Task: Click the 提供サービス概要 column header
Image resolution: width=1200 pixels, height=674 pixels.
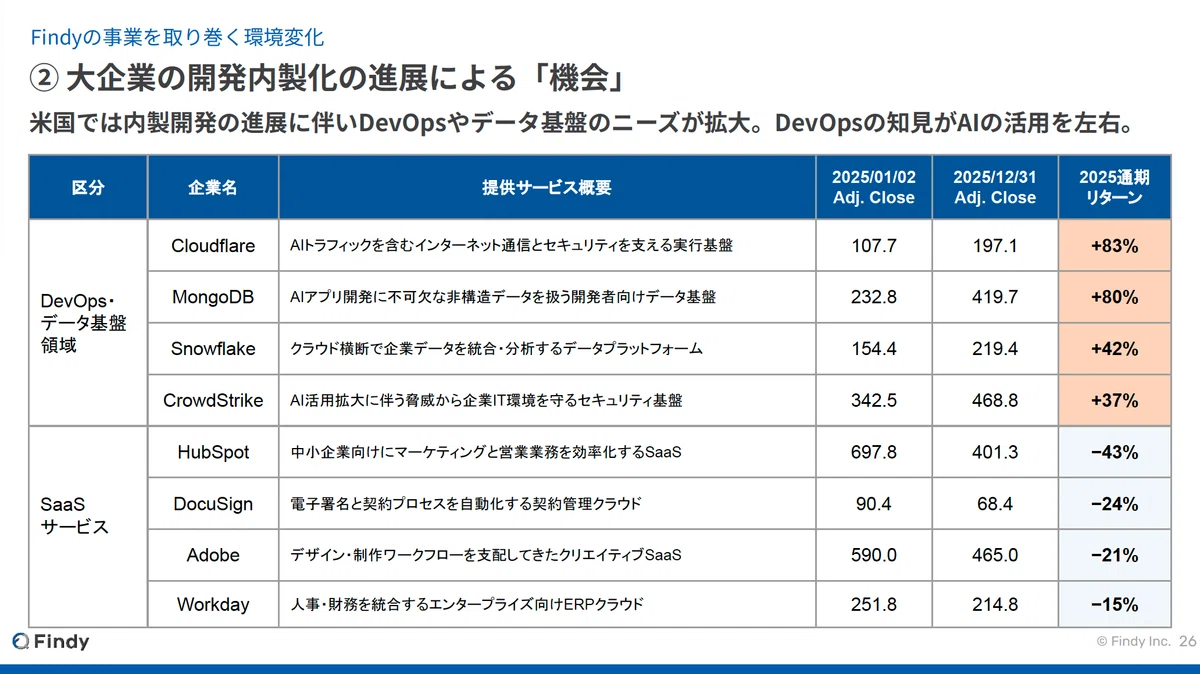Action: click(x=547, y=187)
